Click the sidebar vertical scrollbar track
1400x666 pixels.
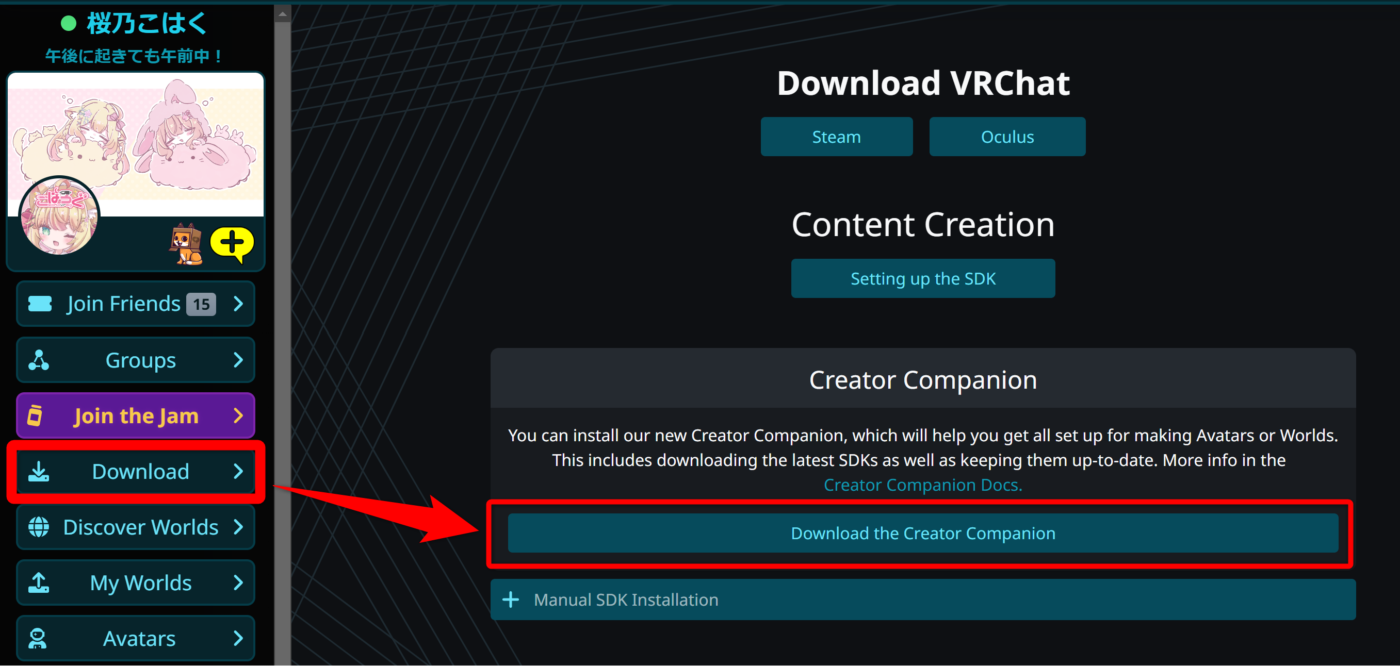click(x=282, y=344)
